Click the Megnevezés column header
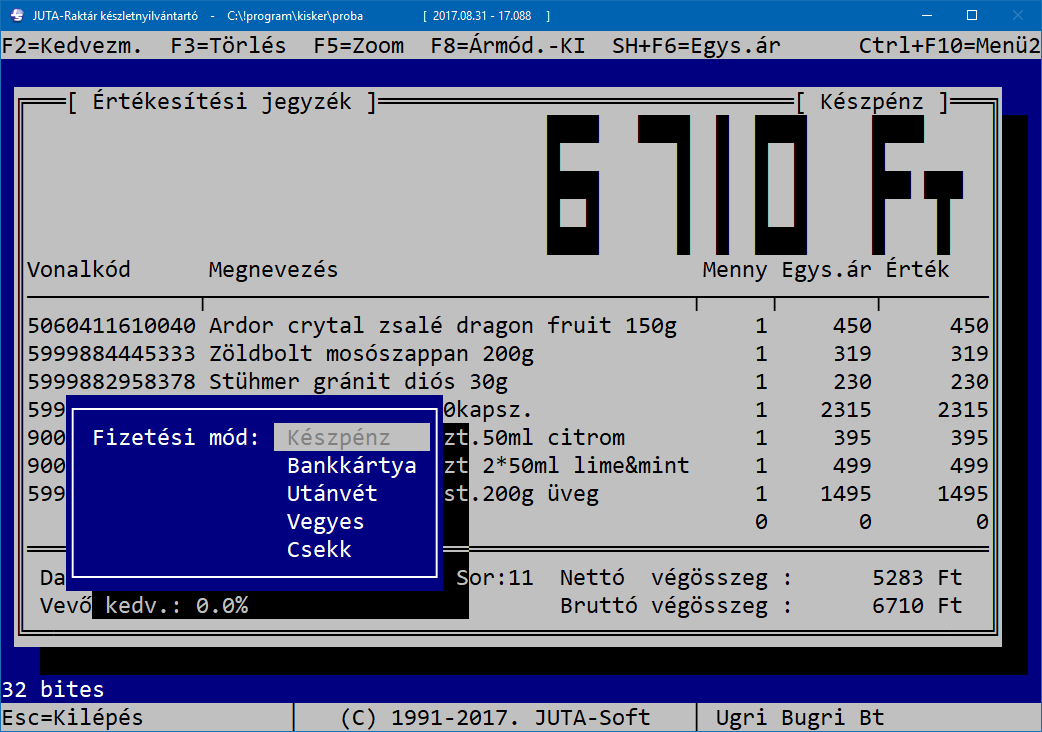Screen dimensions: 1042x732 click(273, 269)
